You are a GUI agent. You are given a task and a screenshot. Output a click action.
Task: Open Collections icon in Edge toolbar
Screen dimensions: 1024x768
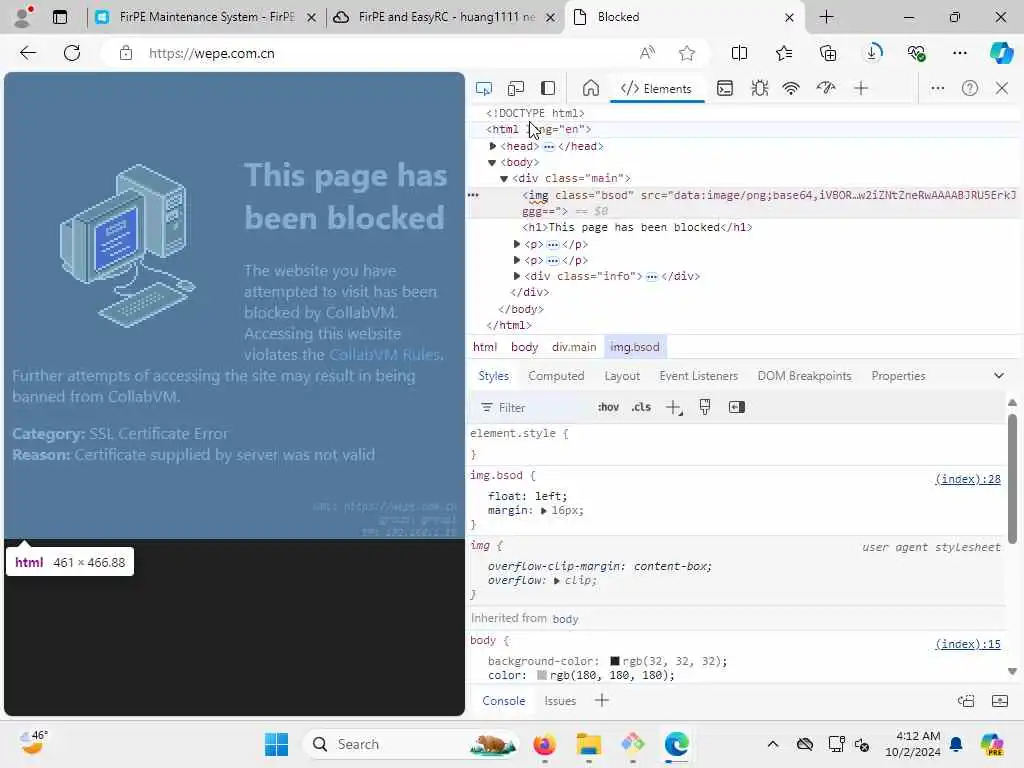(827, 54)
